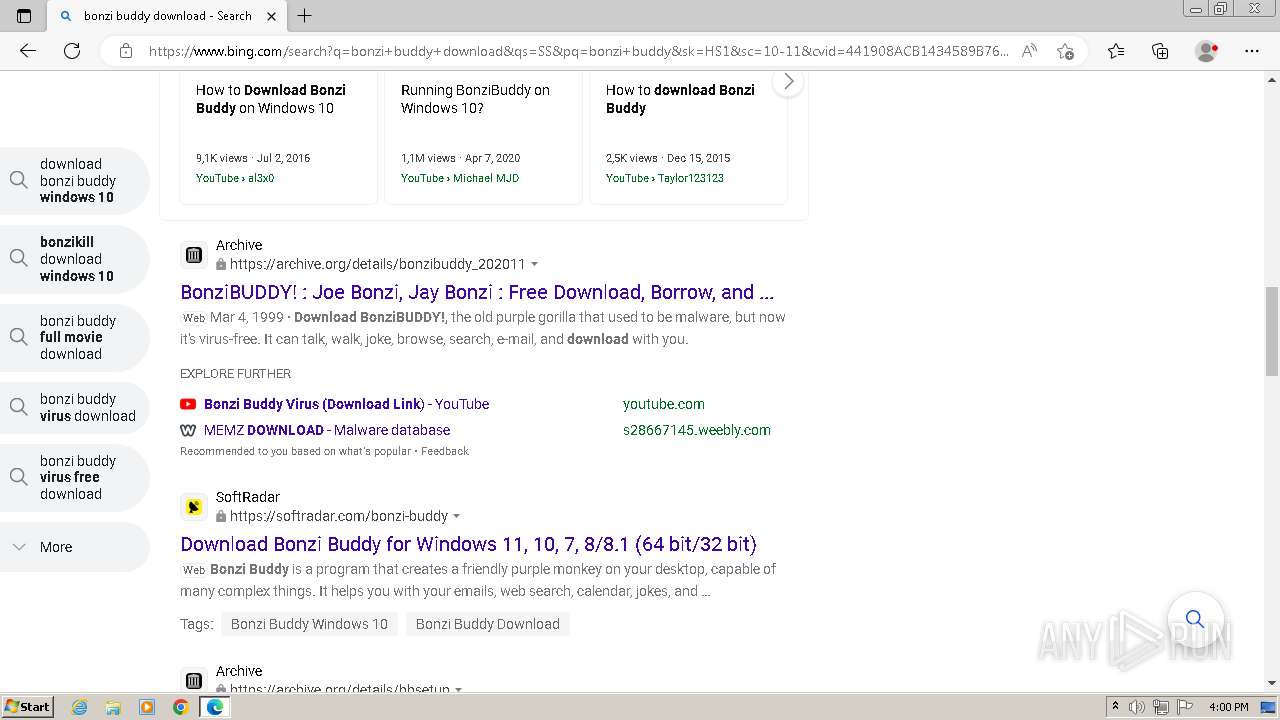
Task: Click the Bing address bar URL
Action: pos(578,51)
